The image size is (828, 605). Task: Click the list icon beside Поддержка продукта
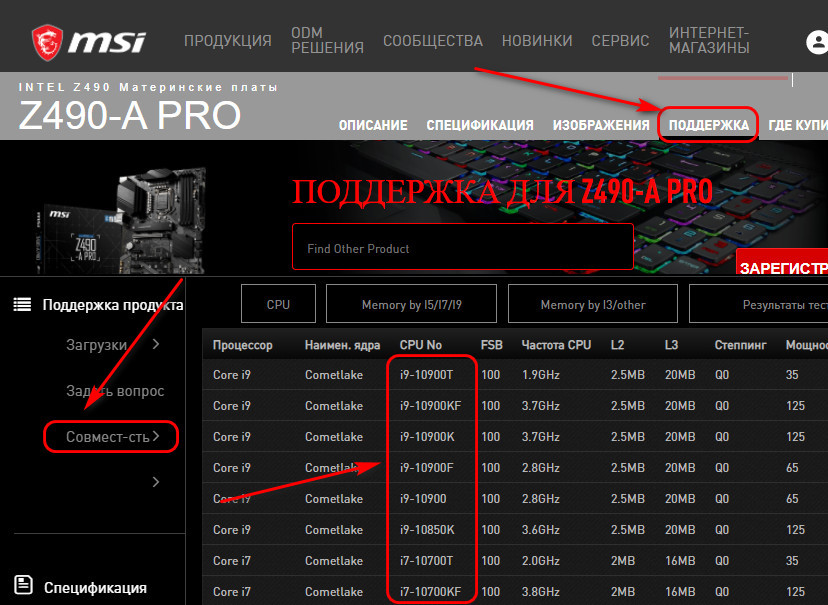click(x=22, y=305)
